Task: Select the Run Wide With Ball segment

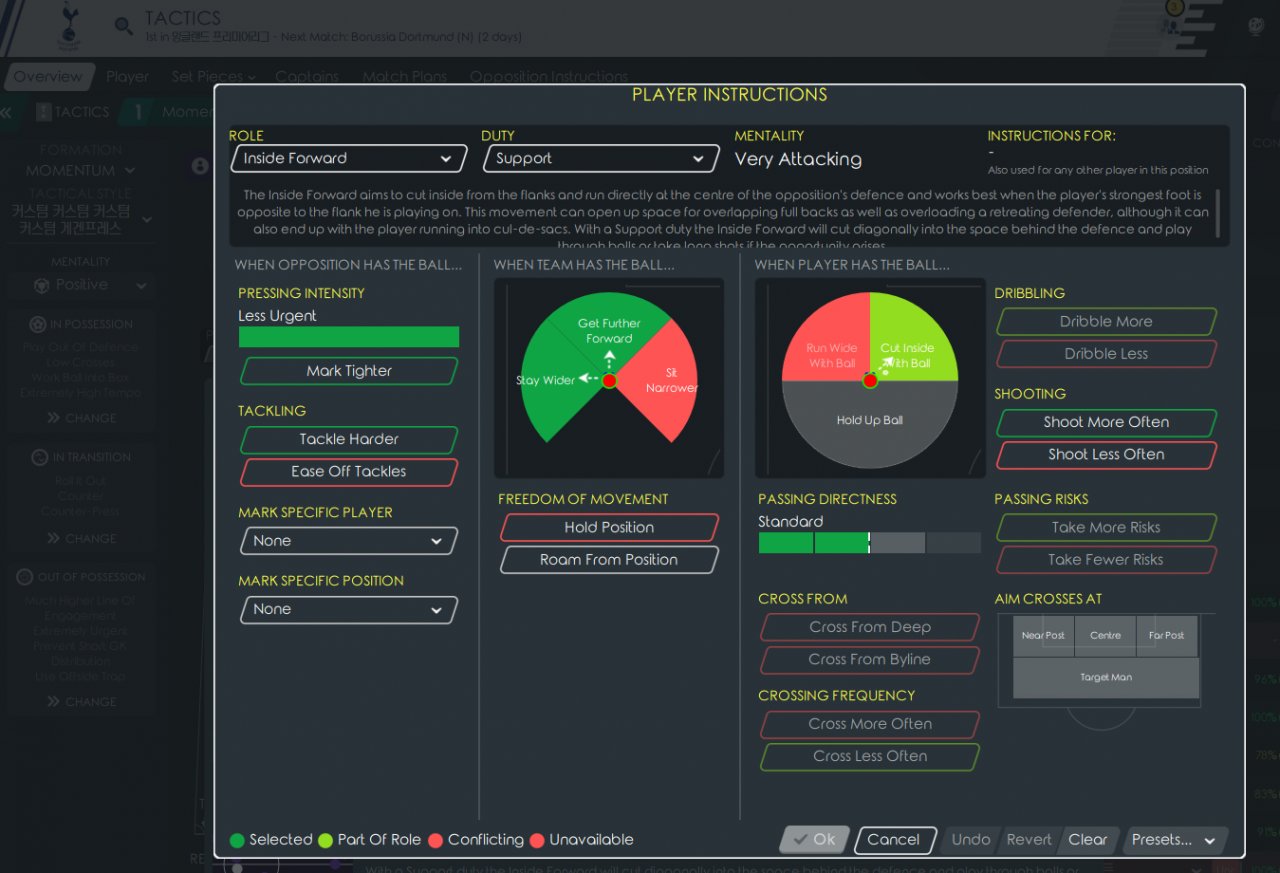Action: click(x=830, y=340)
